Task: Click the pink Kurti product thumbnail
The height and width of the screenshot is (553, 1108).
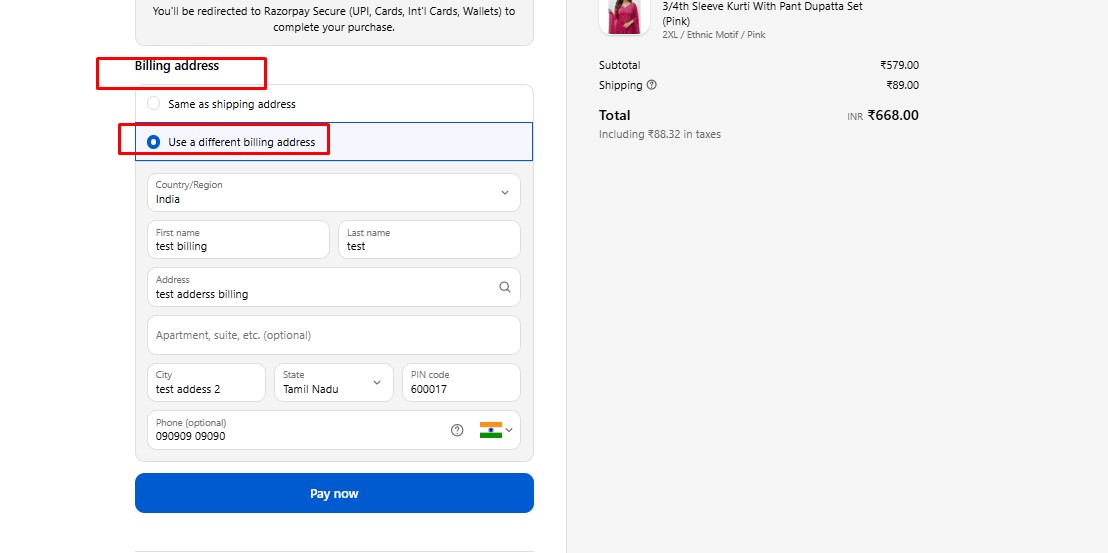Action: point(625,15)
